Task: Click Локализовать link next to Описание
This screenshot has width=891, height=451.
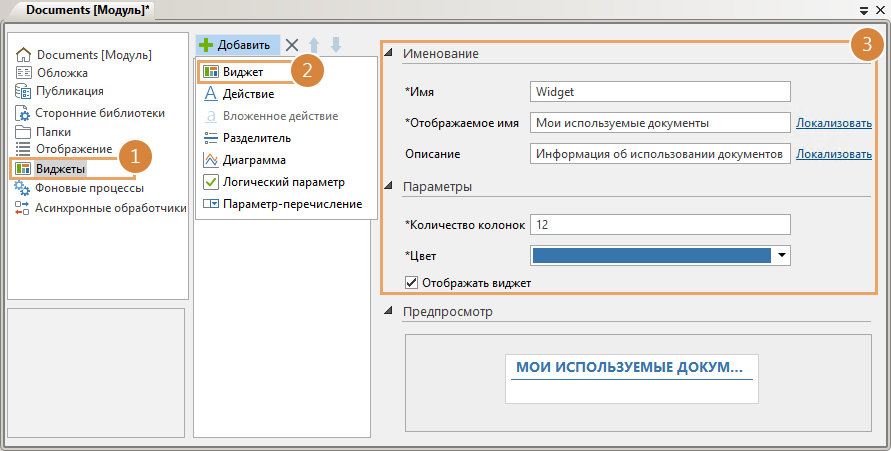Action: [x=833, y=154]
